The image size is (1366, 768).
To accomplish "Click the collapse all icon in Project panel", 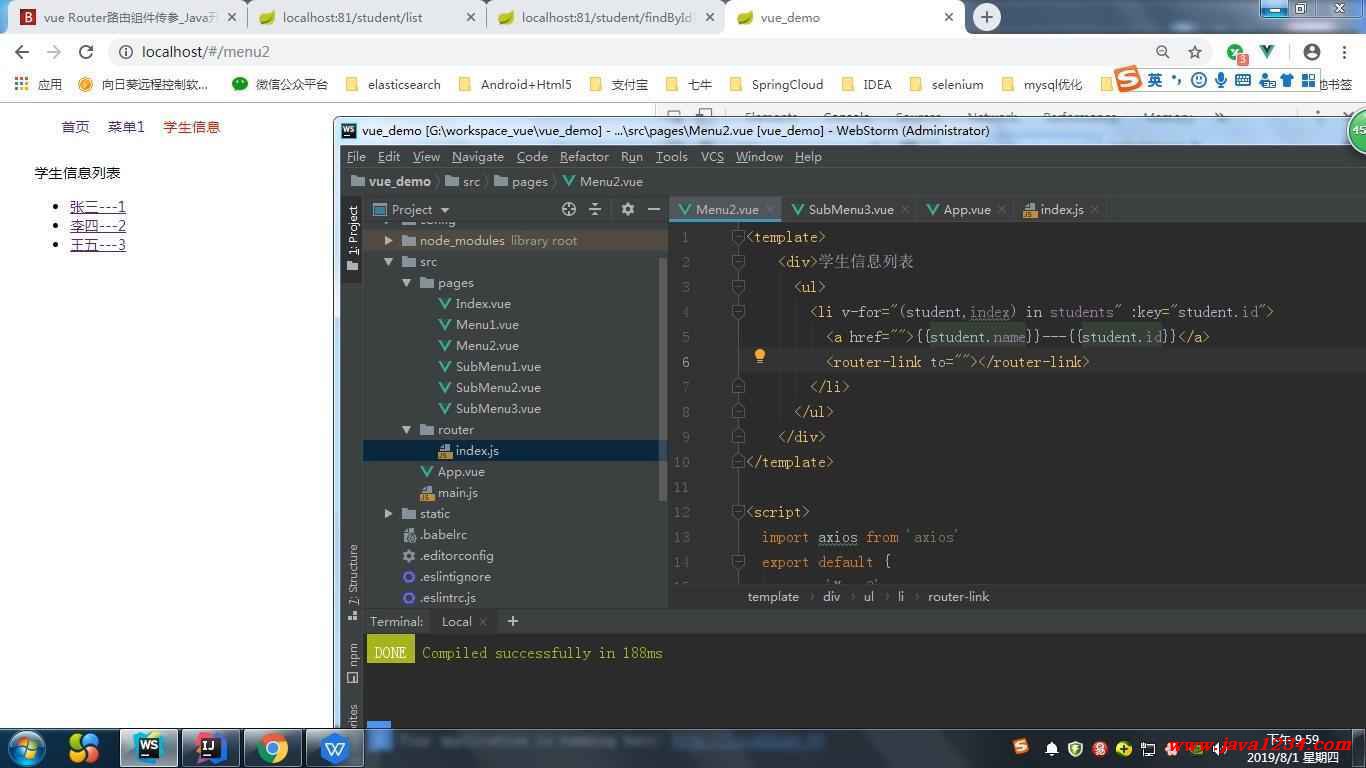I will [x=595, y=209].
